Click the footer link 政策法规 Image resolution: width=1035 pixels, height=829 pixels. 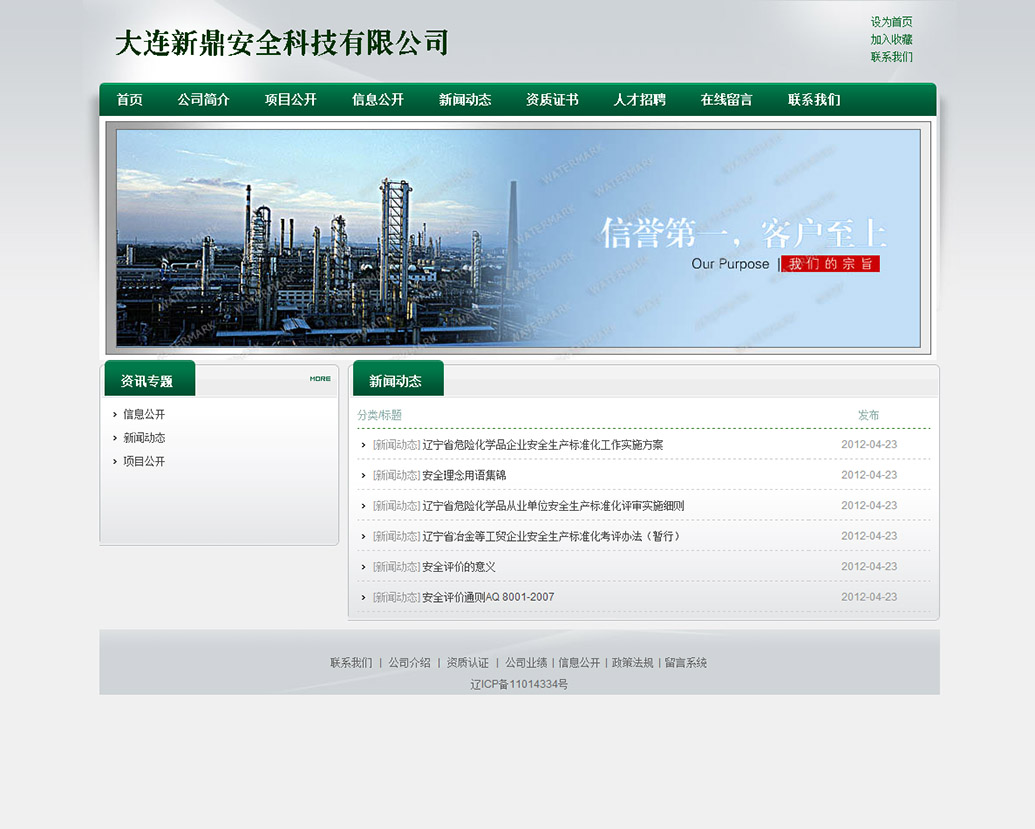tap(632, 663)
